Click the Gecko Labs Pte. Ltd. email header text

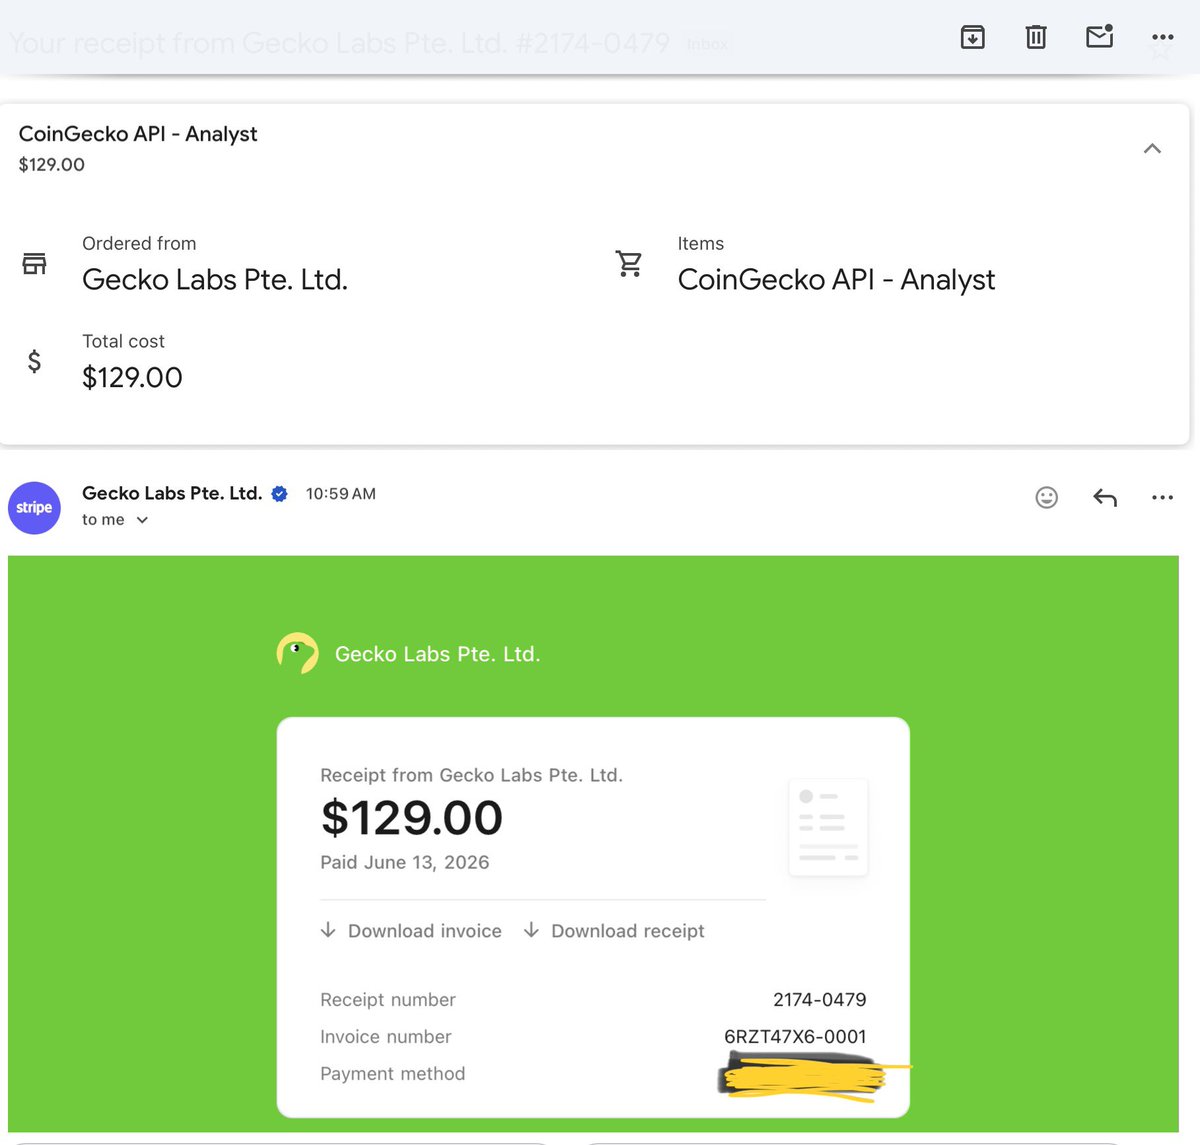pyautogui.click(x=437, y=654)
